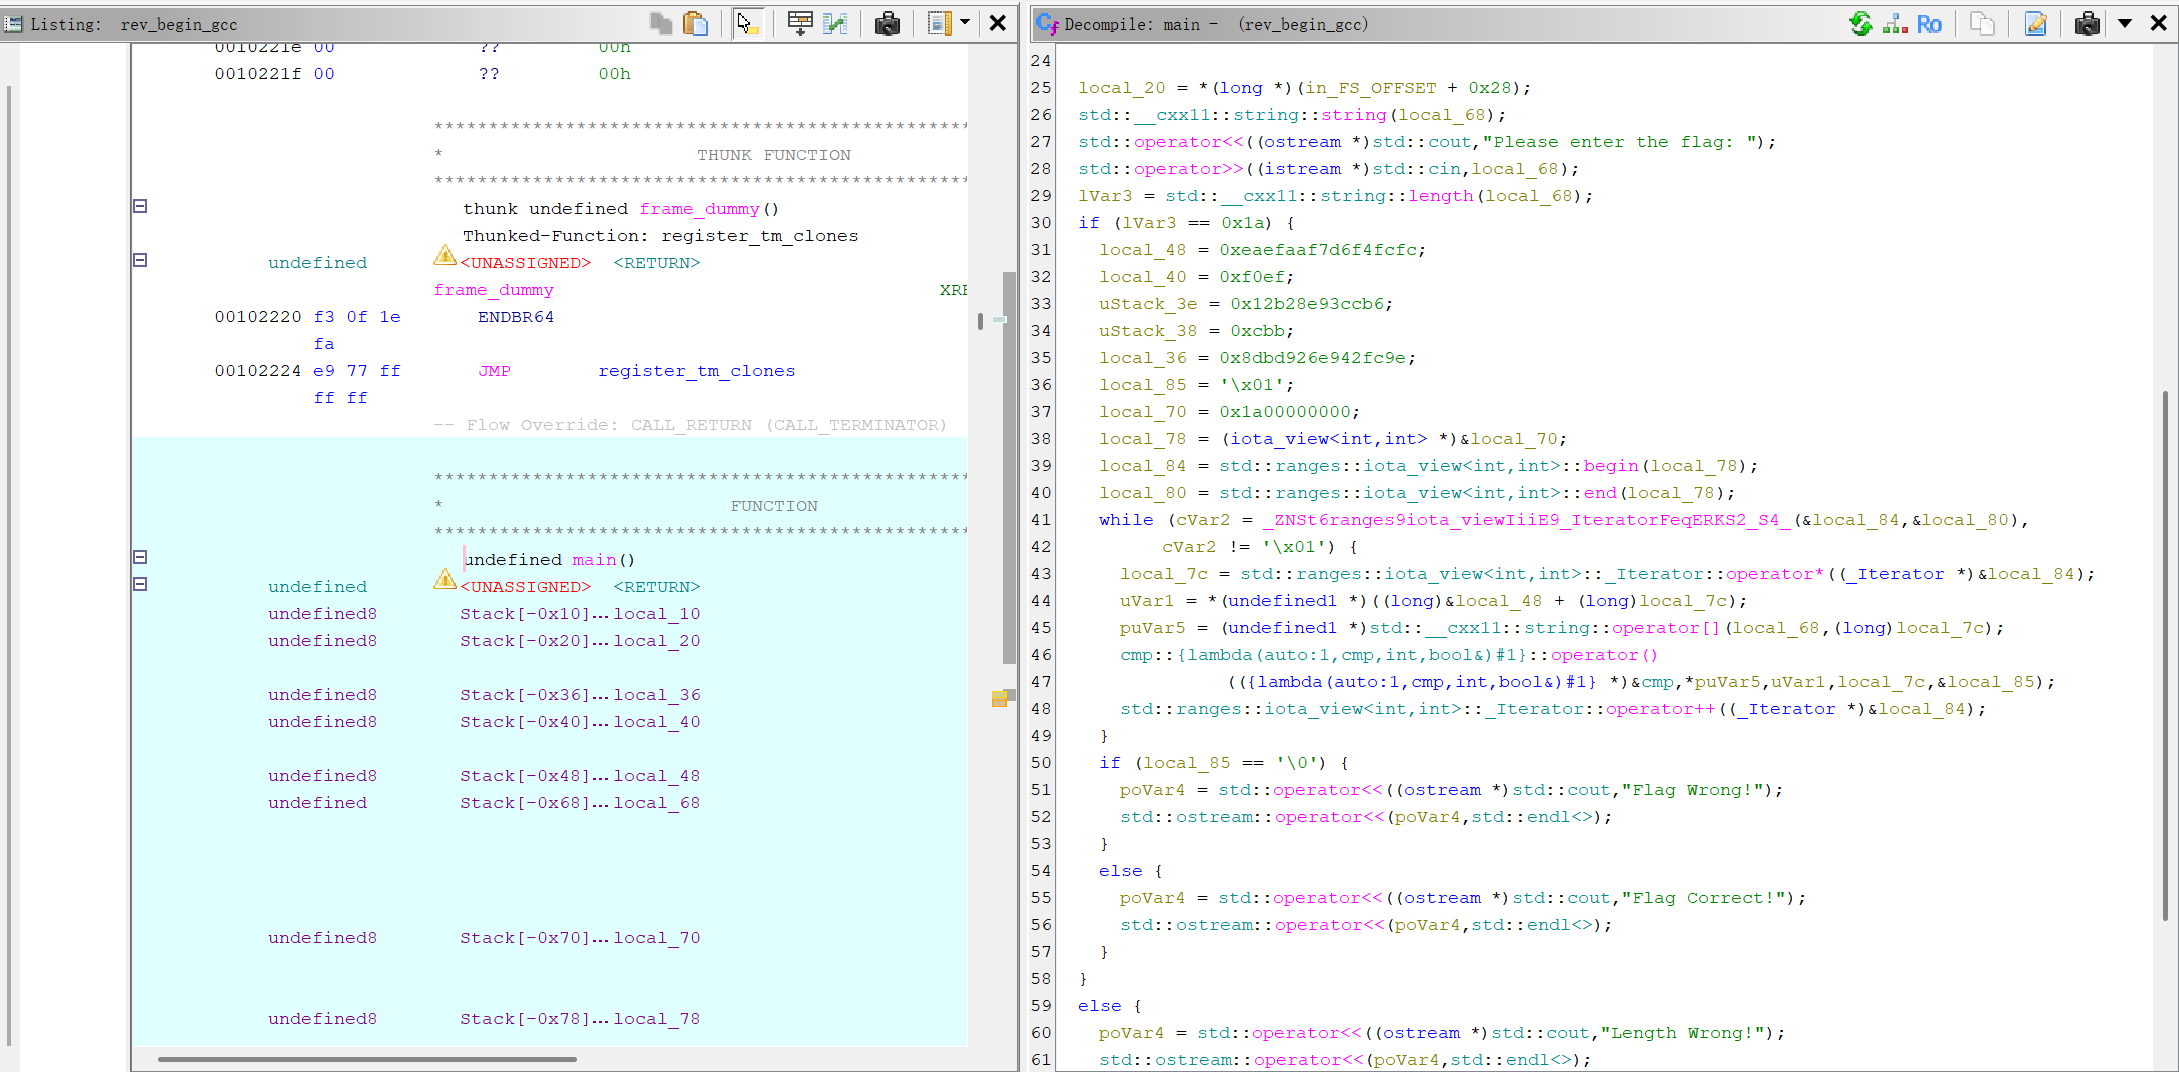Click the register_tm_clones JMP target
Screen dimensions: 2179x1072
pos(697,371)
